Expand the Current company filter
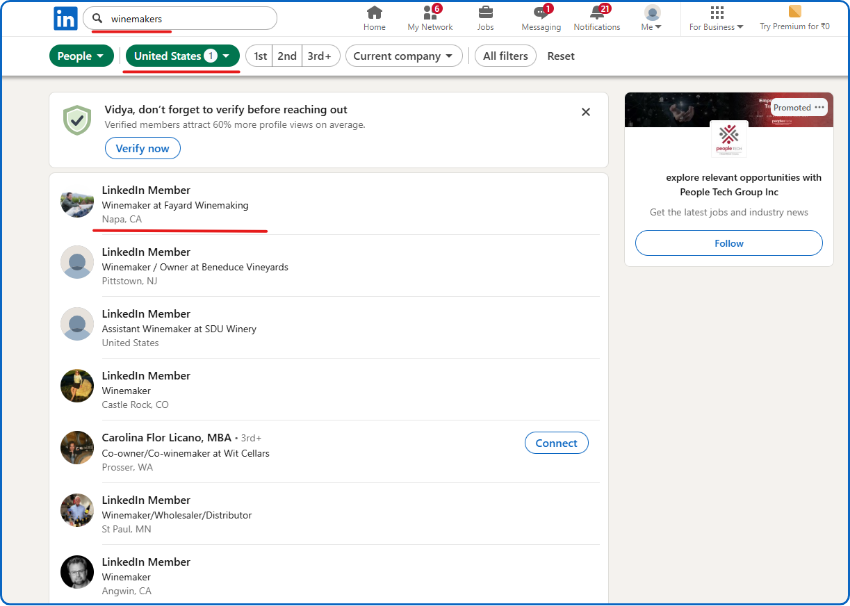850x606 pixels. (403, 56)
